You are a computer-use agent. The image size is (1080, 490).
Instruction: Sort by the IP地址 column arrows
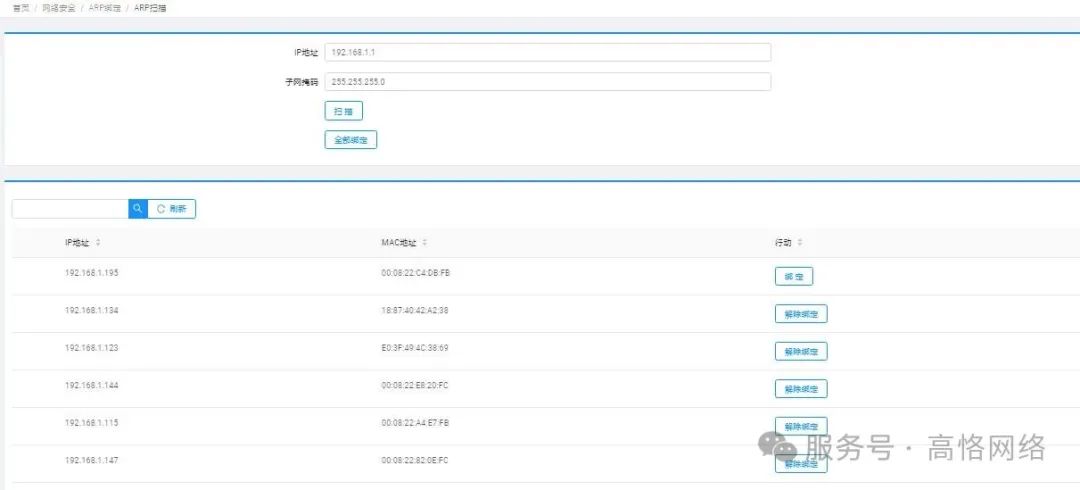98,243
